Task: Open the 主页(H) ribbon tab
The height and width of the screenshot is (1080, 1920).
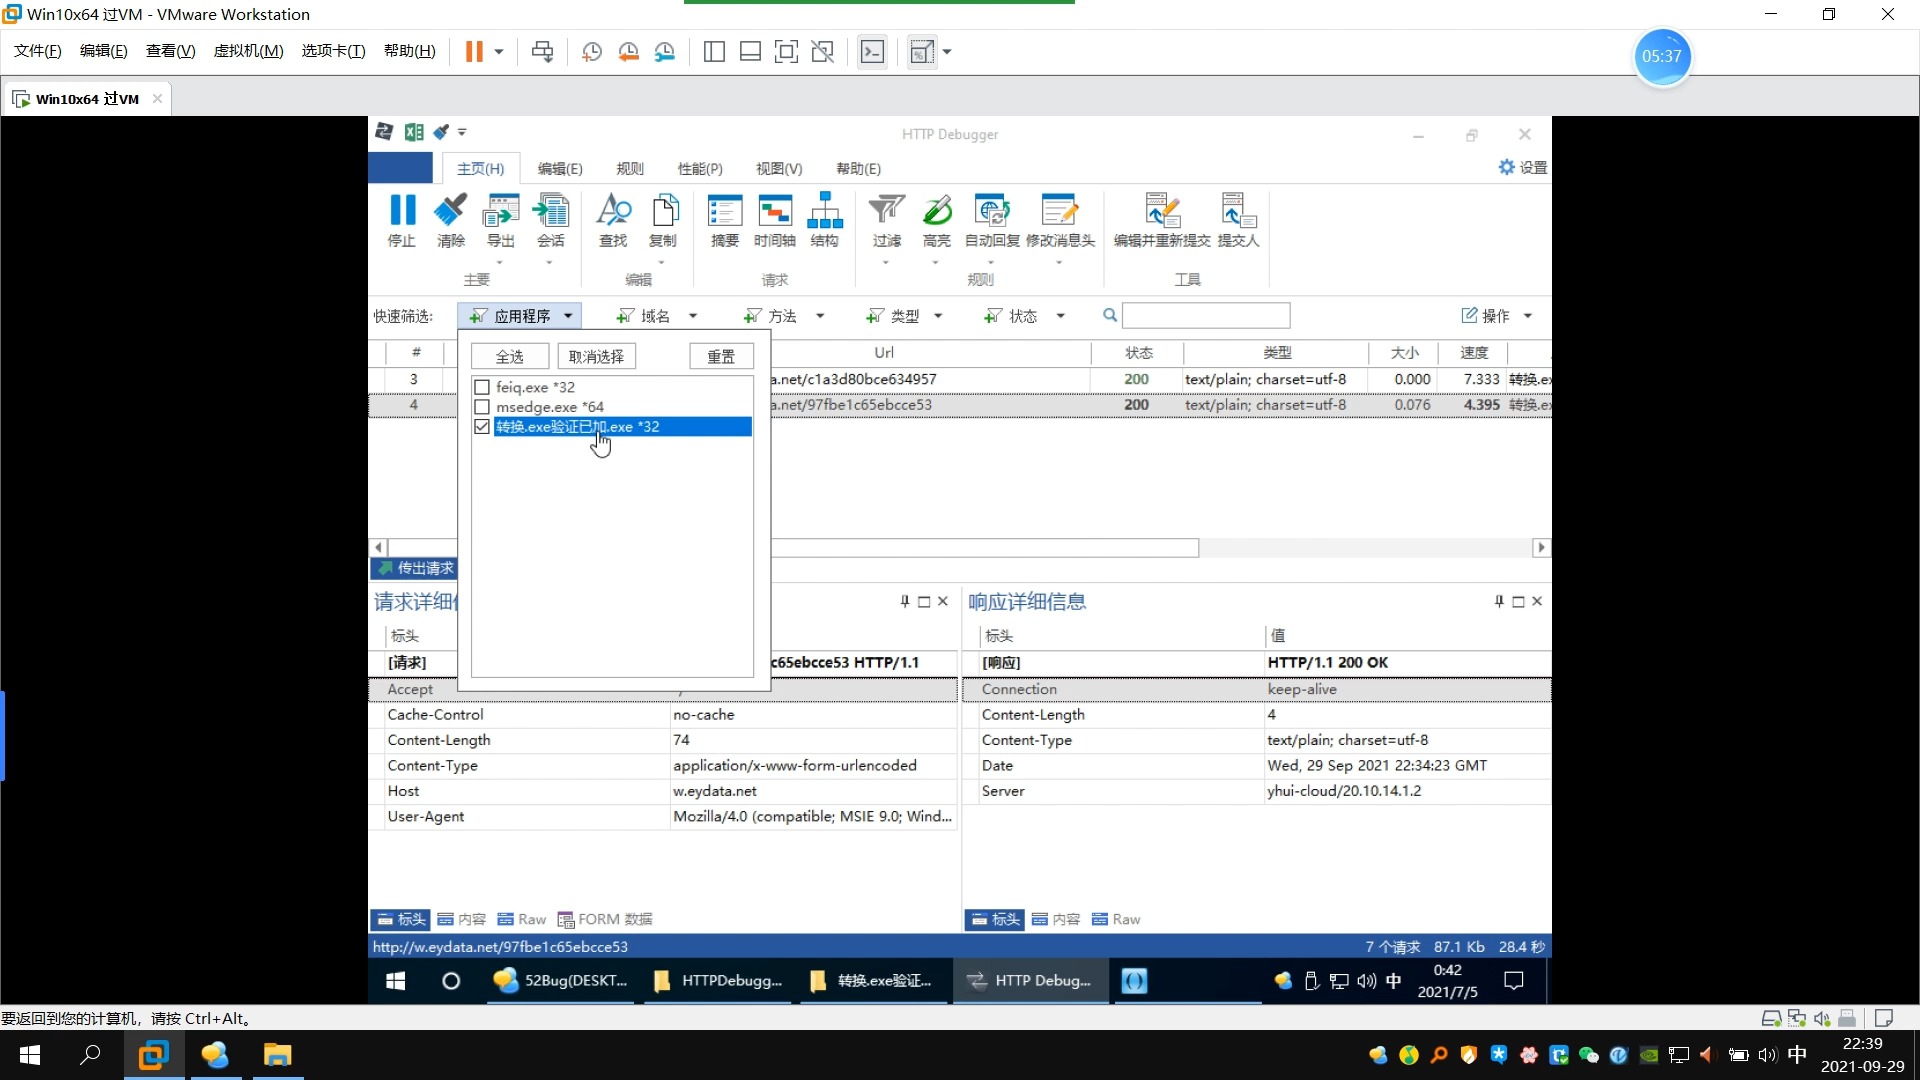Action: point(481,168)
